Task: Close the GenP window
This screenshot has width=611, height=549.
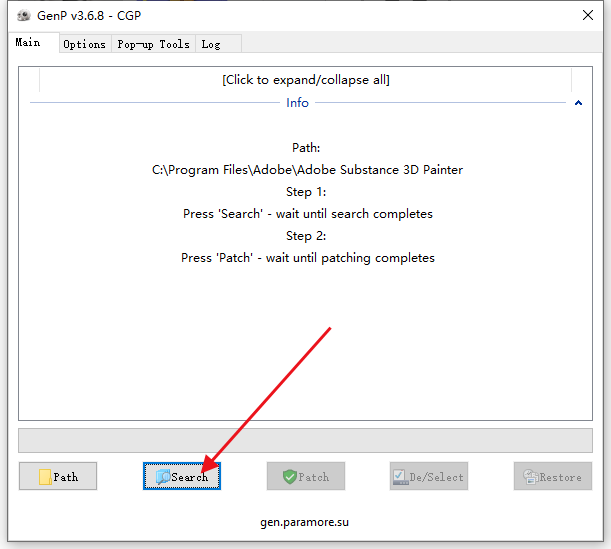Action: coord(588,15)
